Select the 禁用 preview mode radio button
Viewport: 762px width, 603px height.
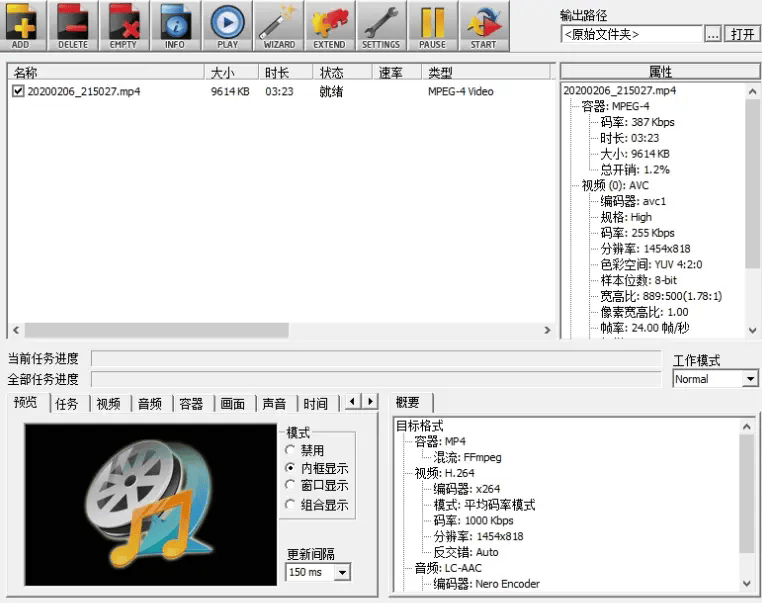(290, 450)
